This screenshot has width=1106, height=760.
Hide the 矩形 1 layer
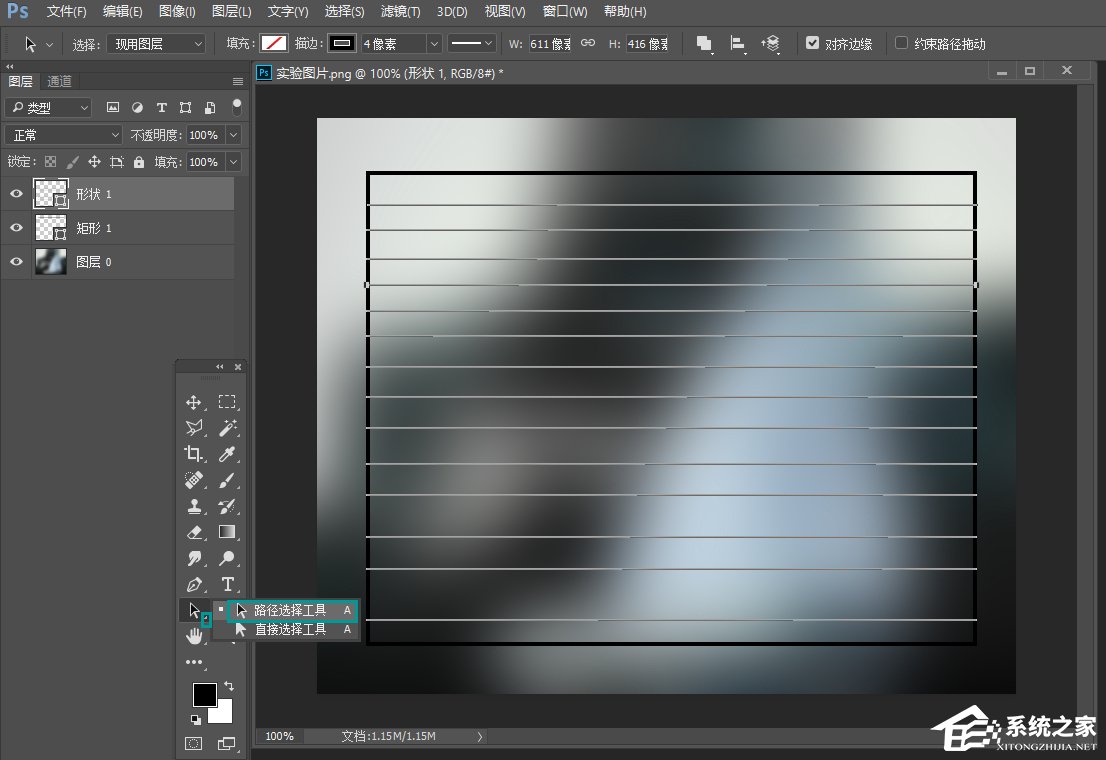pyautogui.click(x=16, y=228)
